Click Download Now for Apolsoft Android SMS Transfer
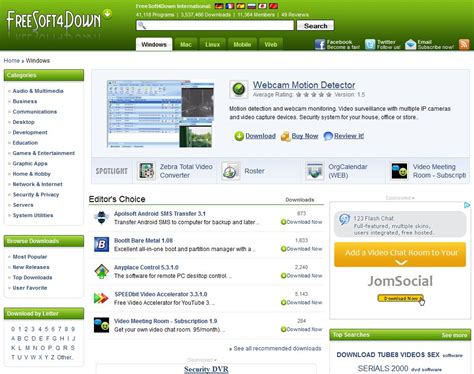Screen dimensions: 474x374 (302, 222)
